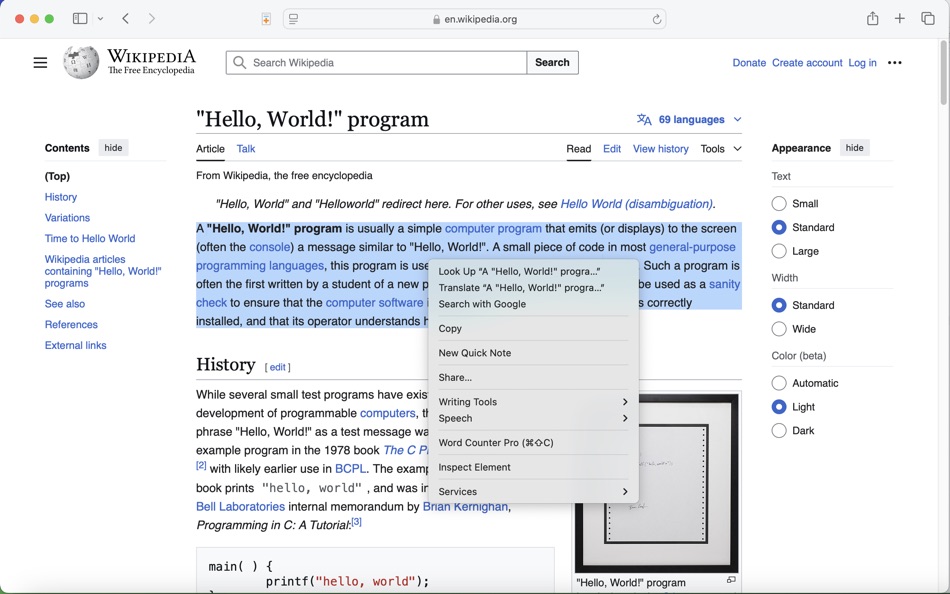
Task: Expand Speech submenu
Action: coord(533,418)
